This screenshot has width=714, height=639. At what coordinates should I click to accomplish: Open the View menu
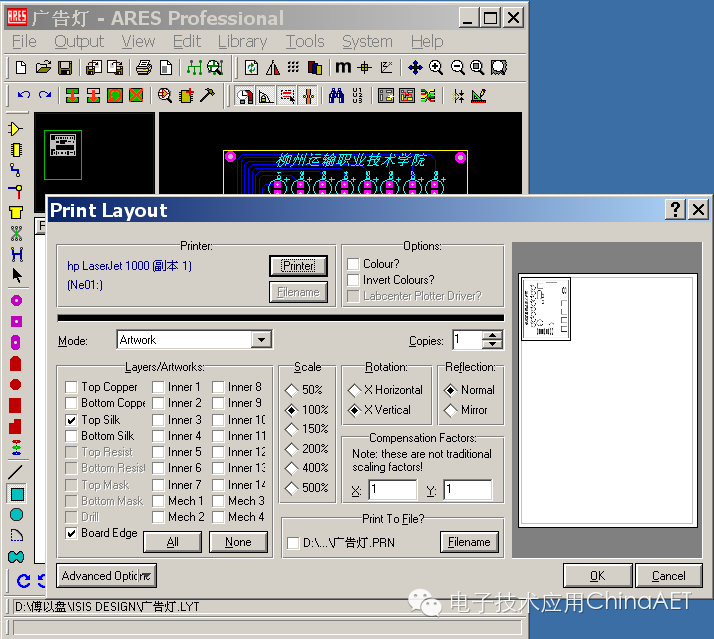138,41
